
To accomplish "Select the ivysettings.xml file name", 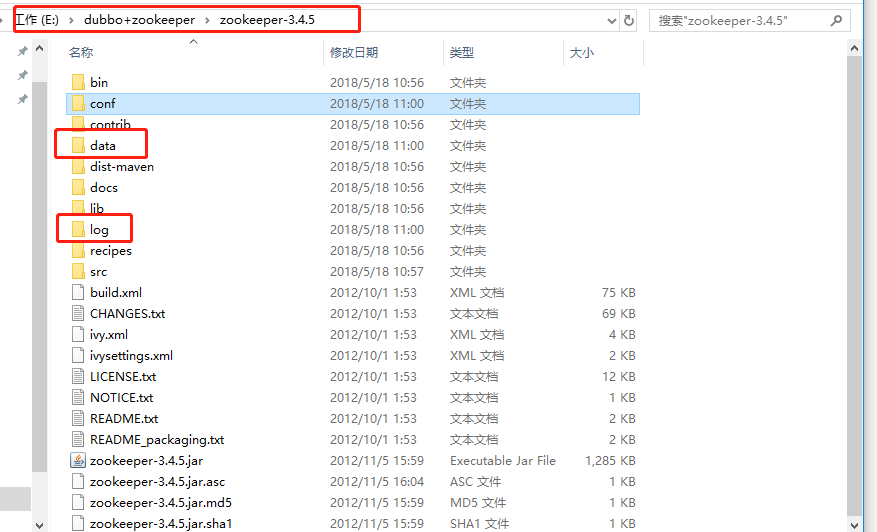I will click(131, 355).
